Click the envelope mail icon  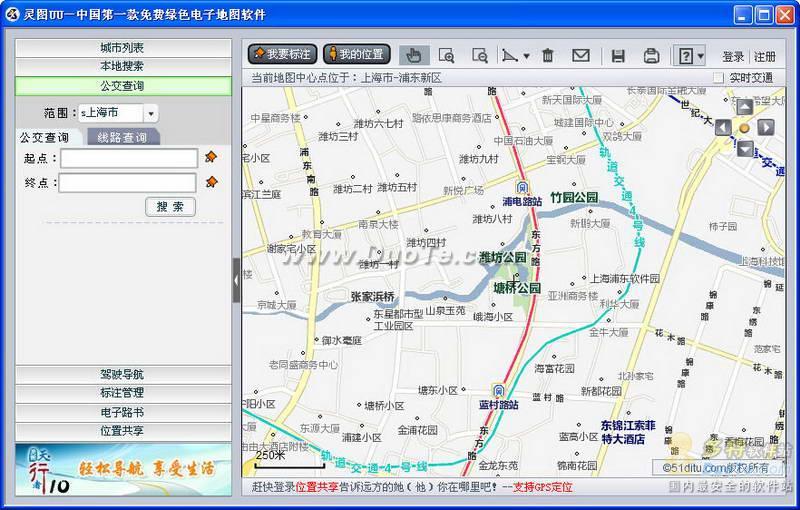pos(581,55)
